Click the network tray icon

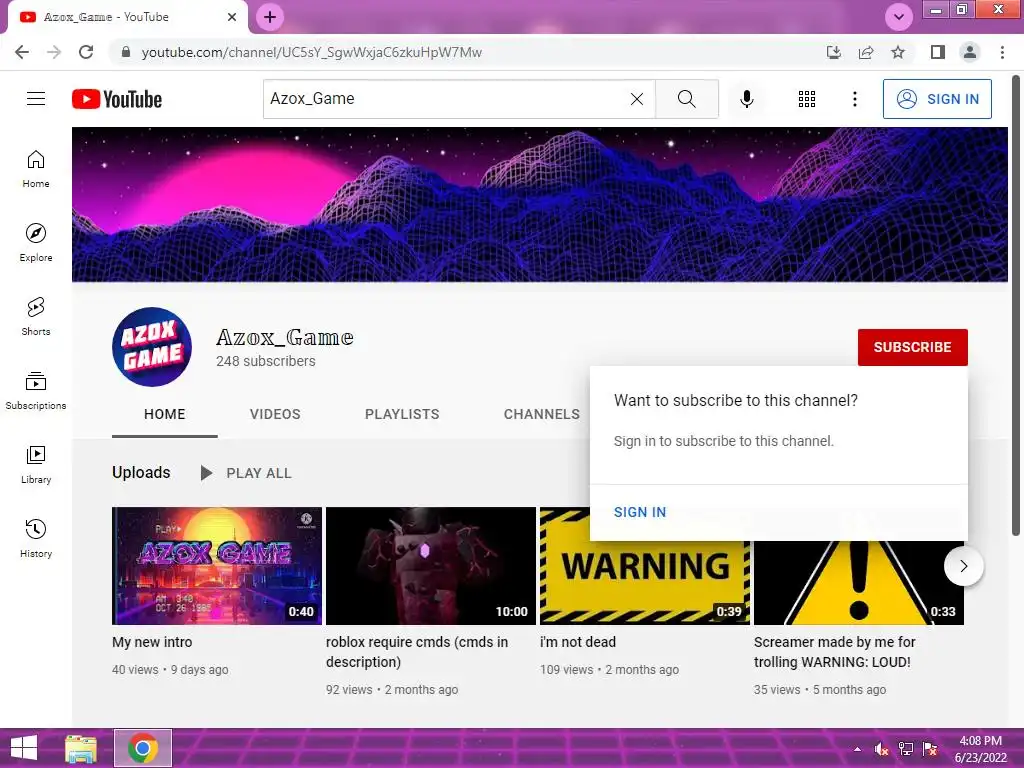[x=906, y=749]
